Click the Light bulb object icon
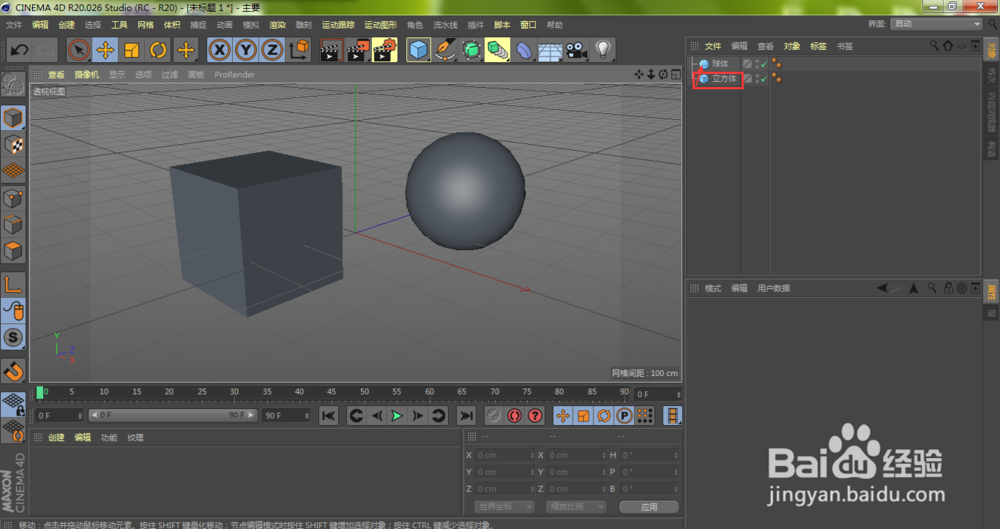Viewport: 1000px width, 529px height. point(603,50)
